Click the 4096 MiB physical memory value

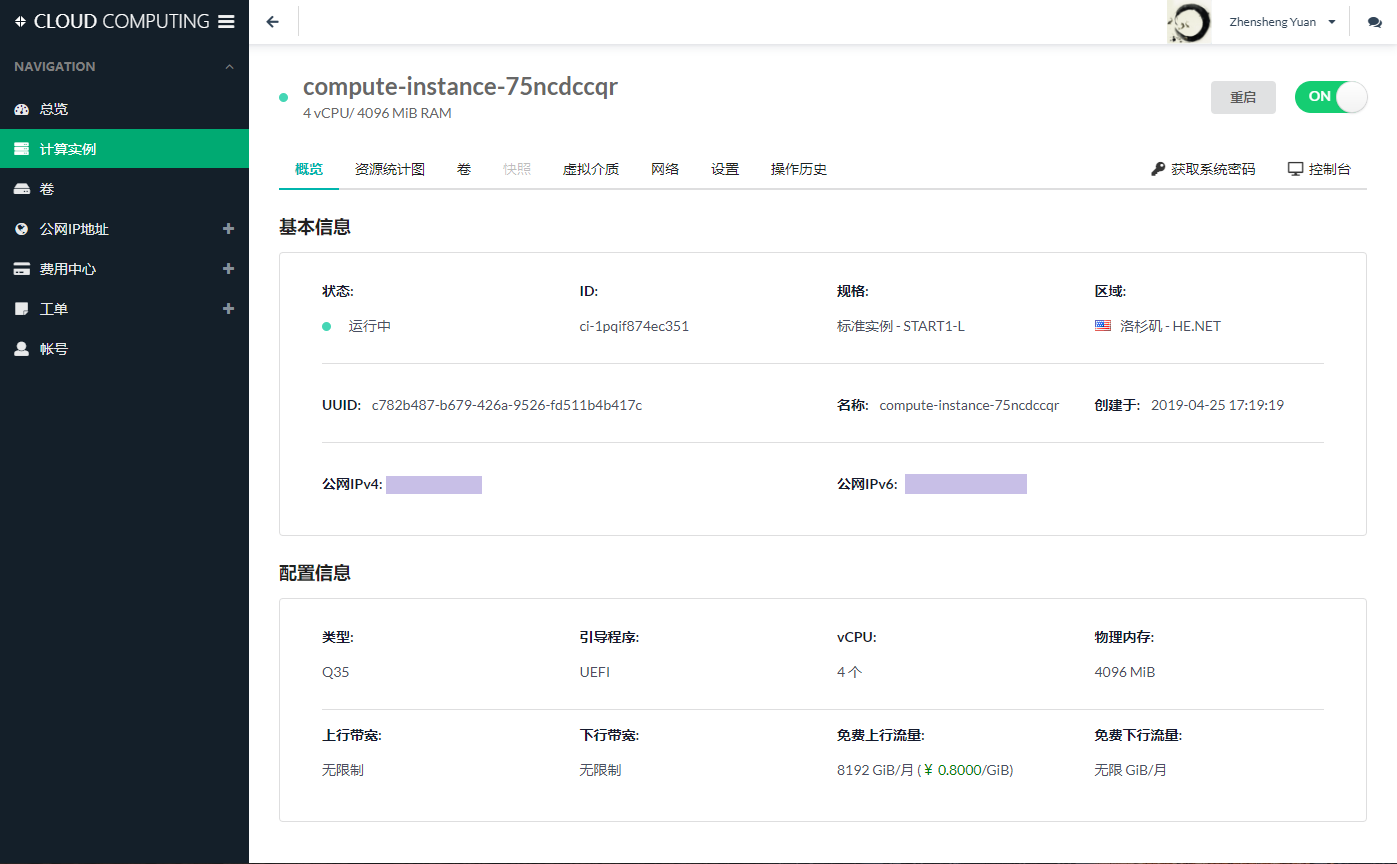coord(1125,672)
